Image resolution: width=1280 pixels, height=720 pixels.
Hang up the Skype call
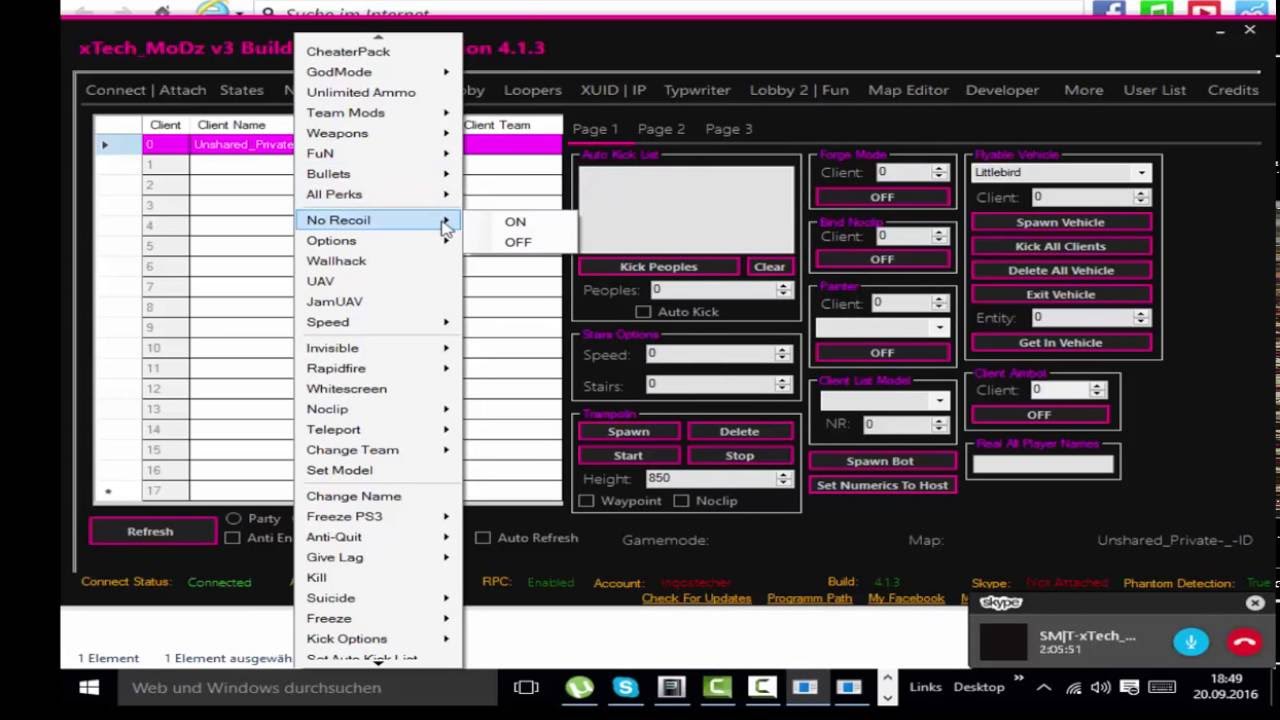click(1244, 642)
